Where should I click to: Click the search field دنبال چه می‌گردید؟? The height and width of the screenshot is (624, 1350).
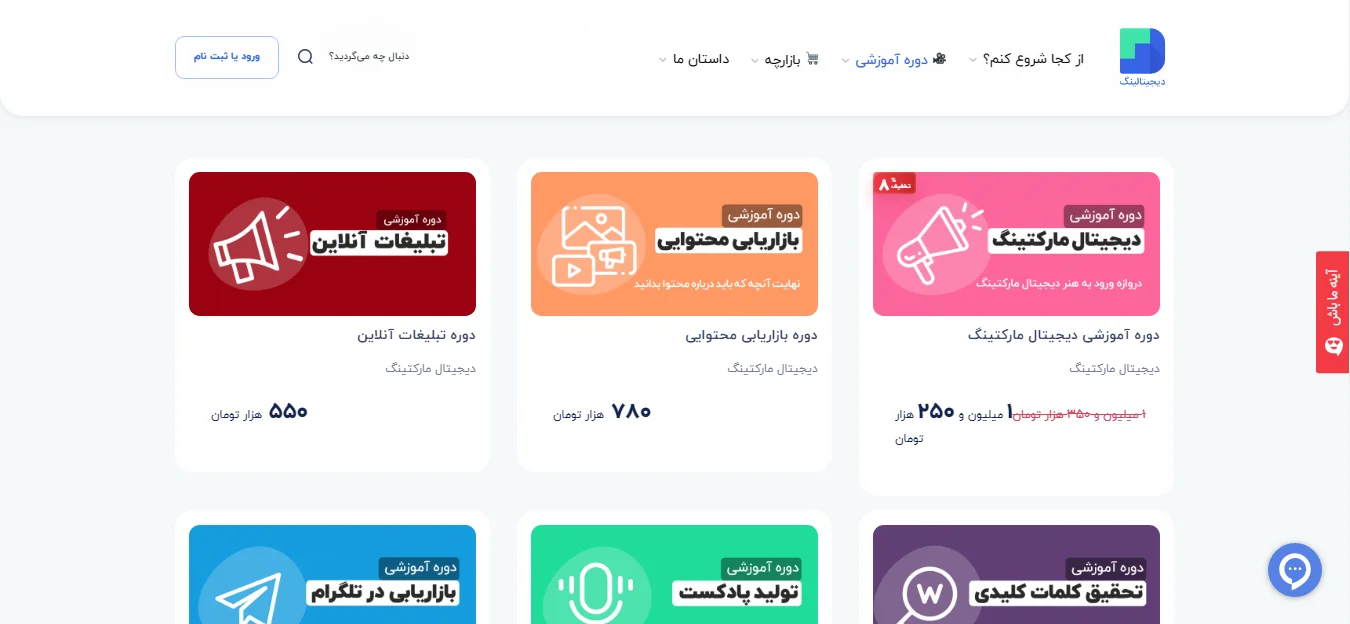(x=369, y=56)
